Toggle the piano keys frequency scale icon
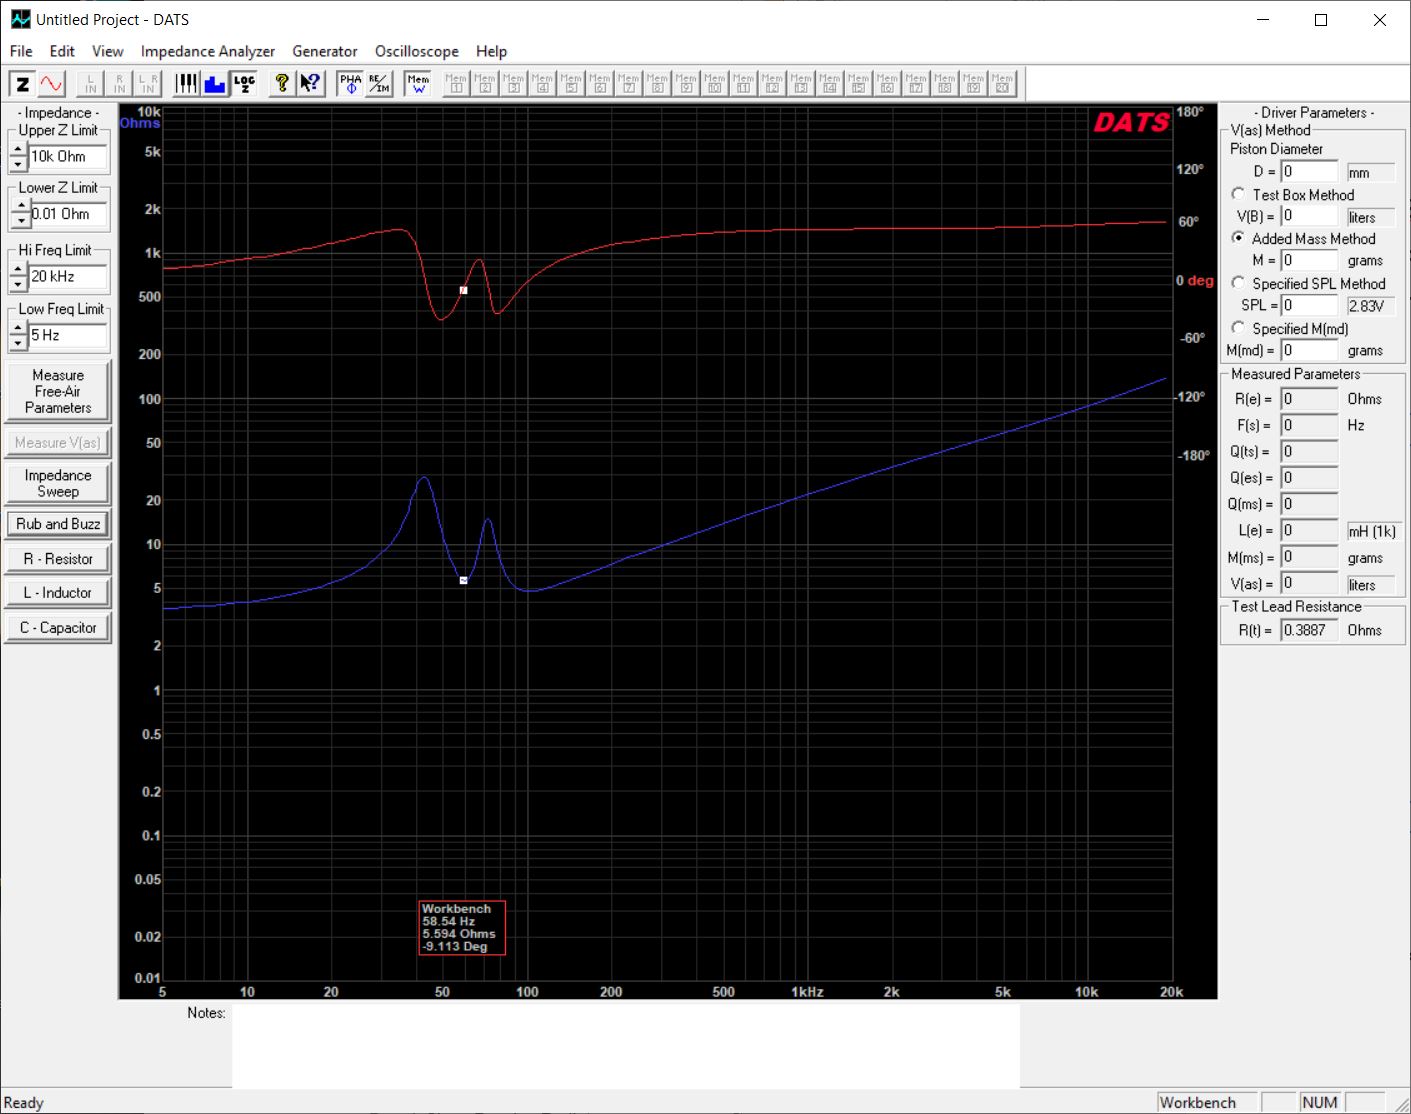This screenshot has height=1114, width=1411. click(x=186, y=84)
